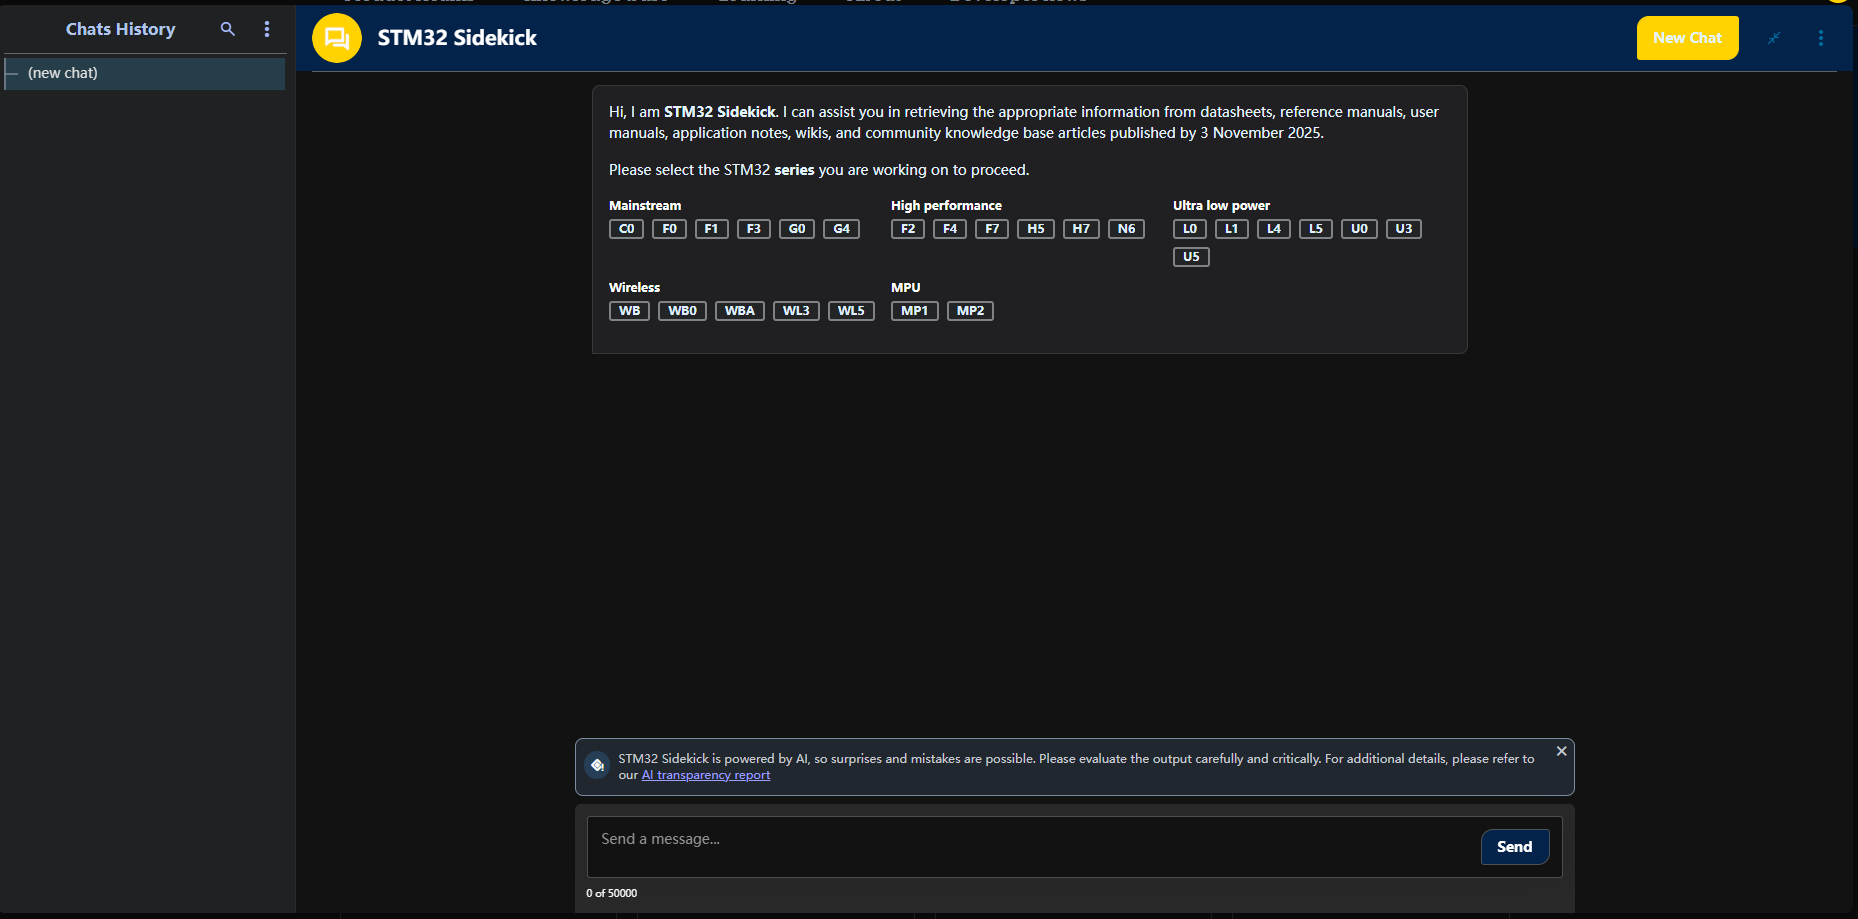Choose the C0 series
The height and width of the screenshot is (919, 1858).
click(626, 229)
